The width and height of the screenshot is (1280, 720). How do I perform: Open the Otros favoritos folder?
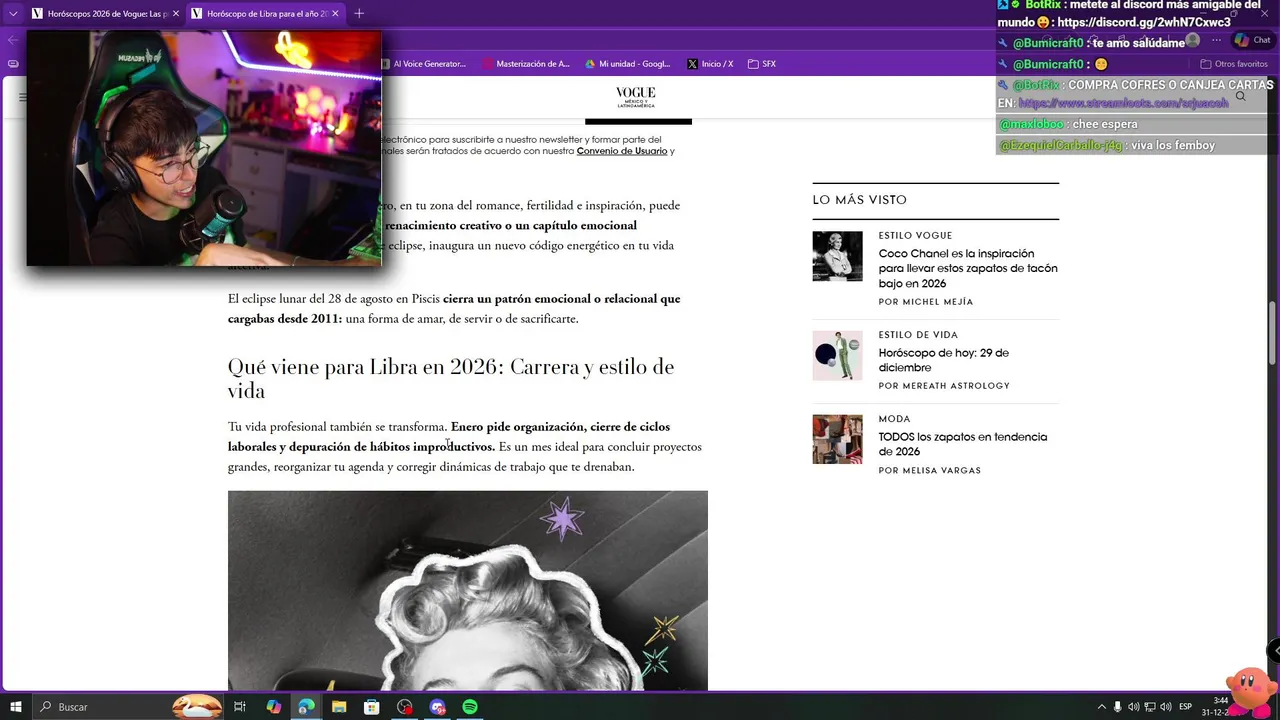click(x=1233, y=64)
